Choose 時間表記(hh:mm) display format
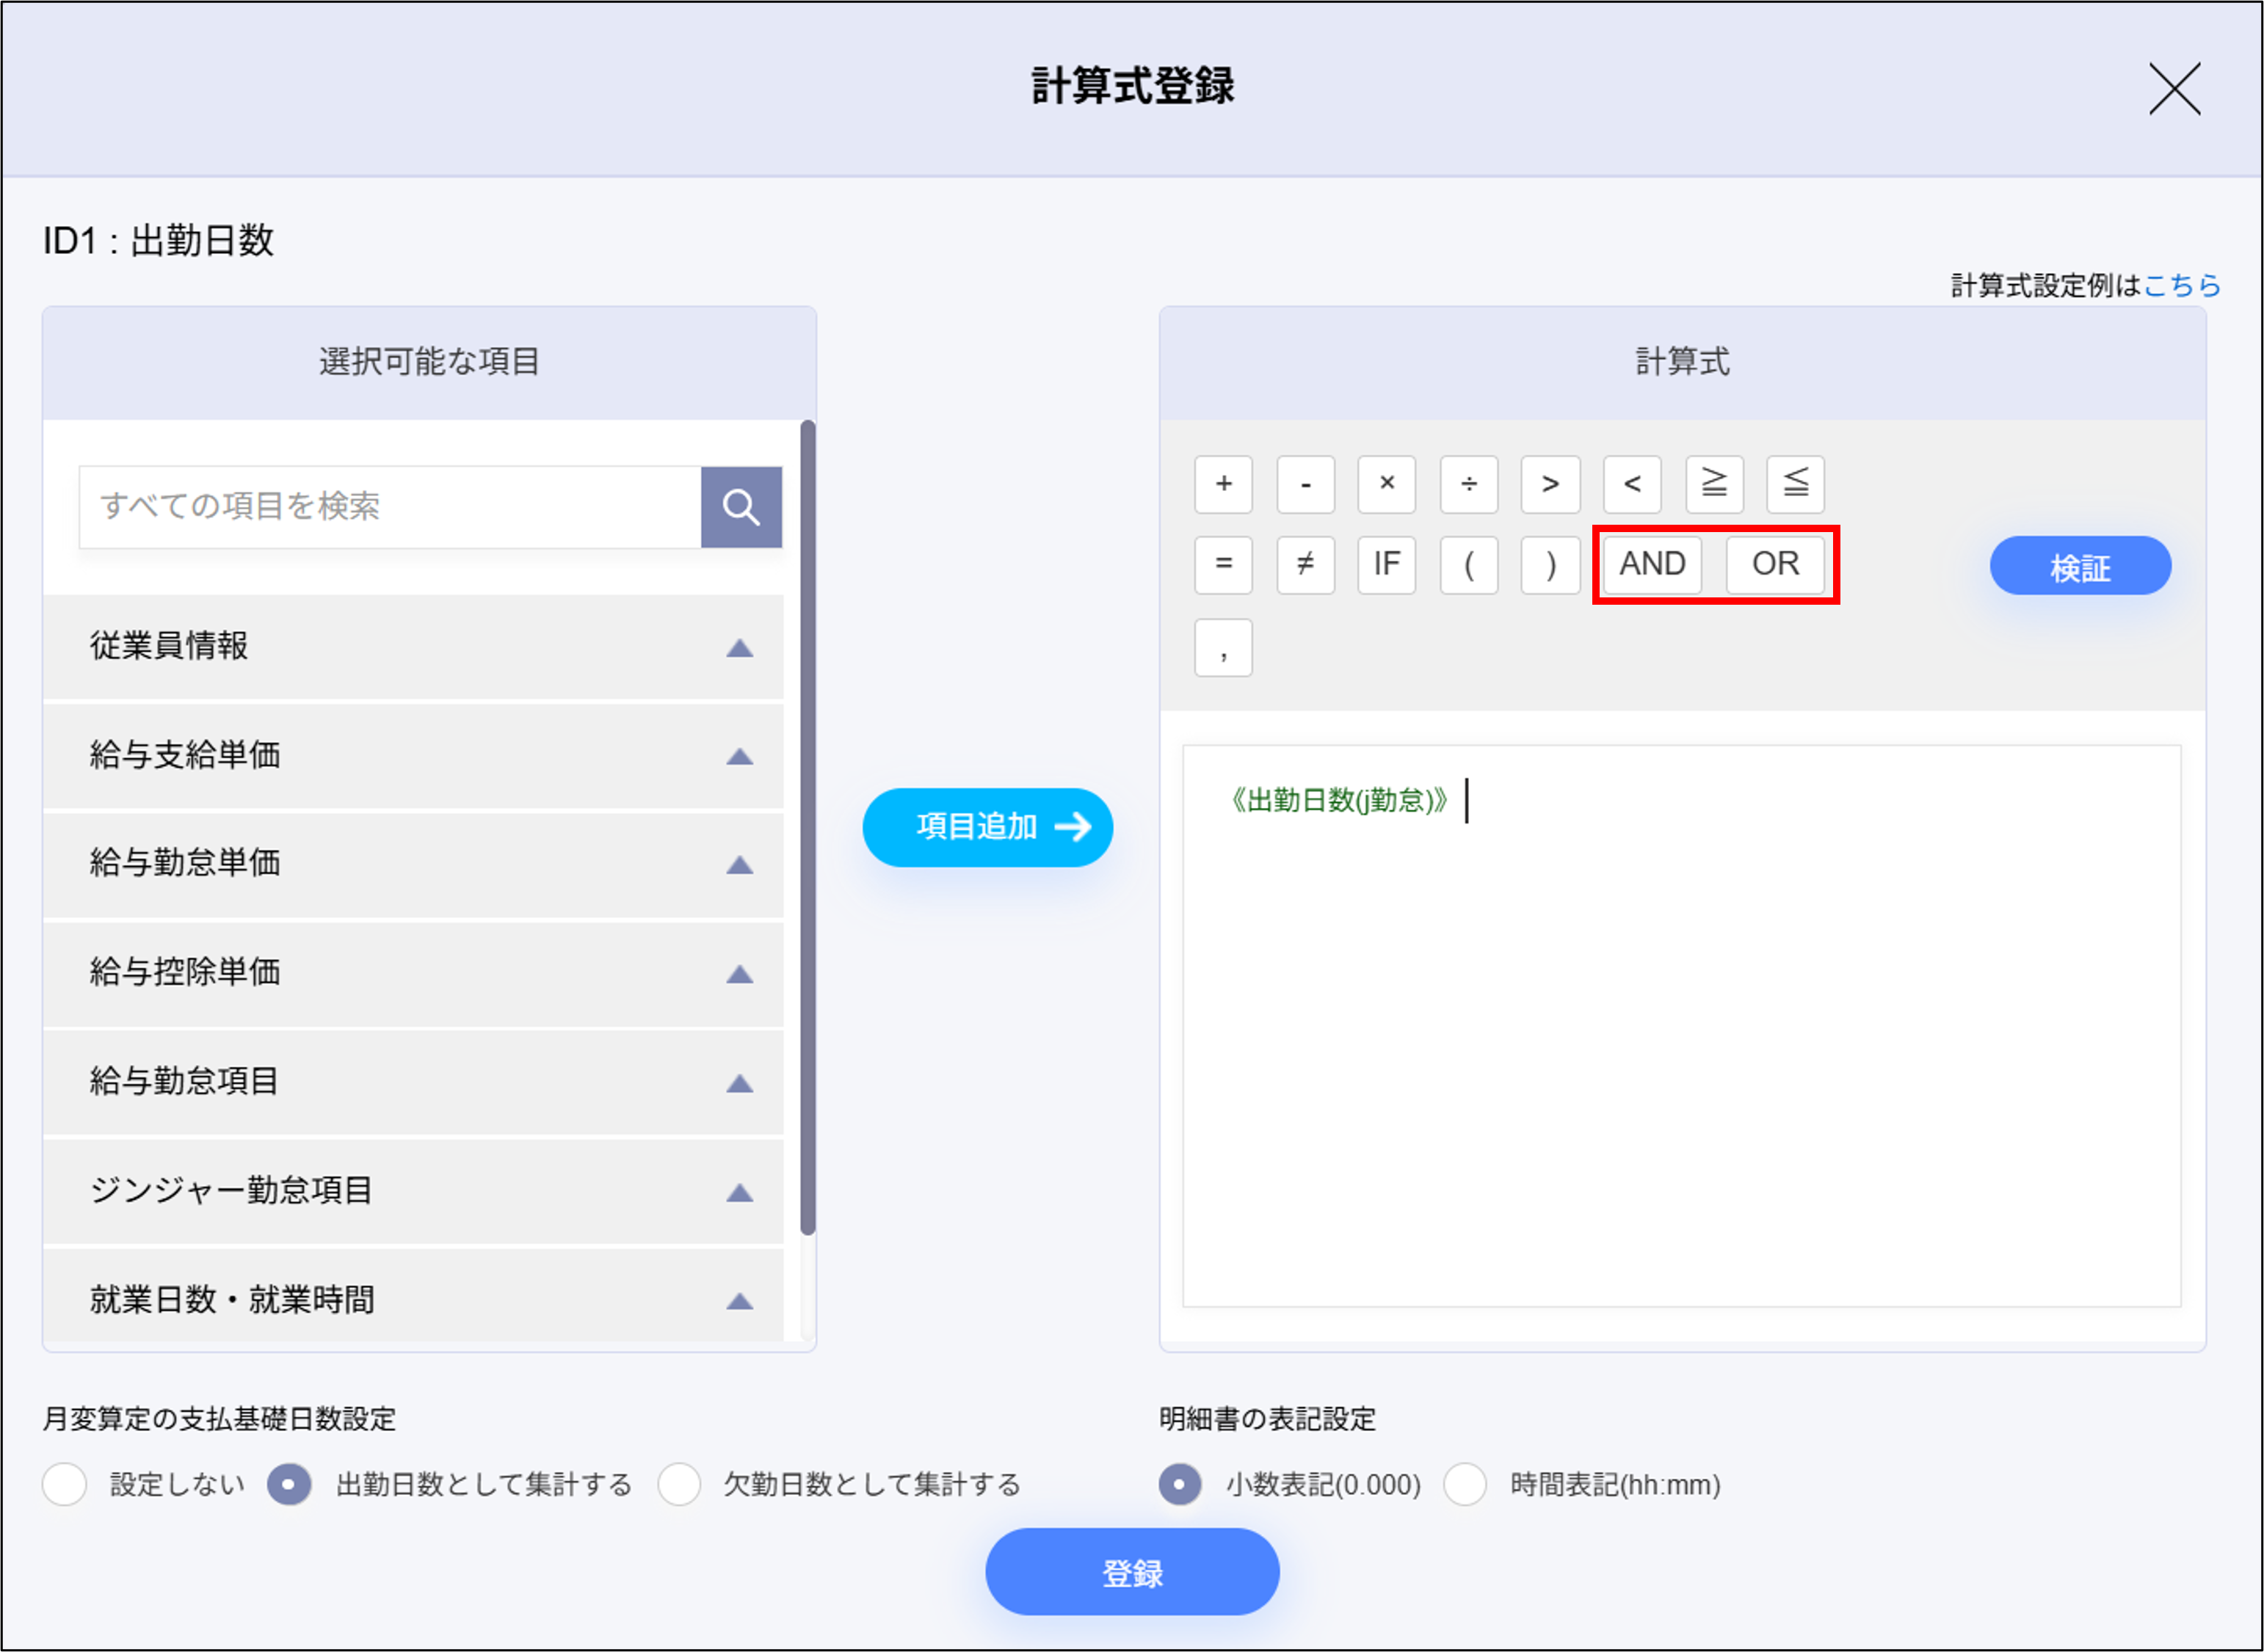Viewport: 2264px width, 1652px height. tap(1466, 1485)
